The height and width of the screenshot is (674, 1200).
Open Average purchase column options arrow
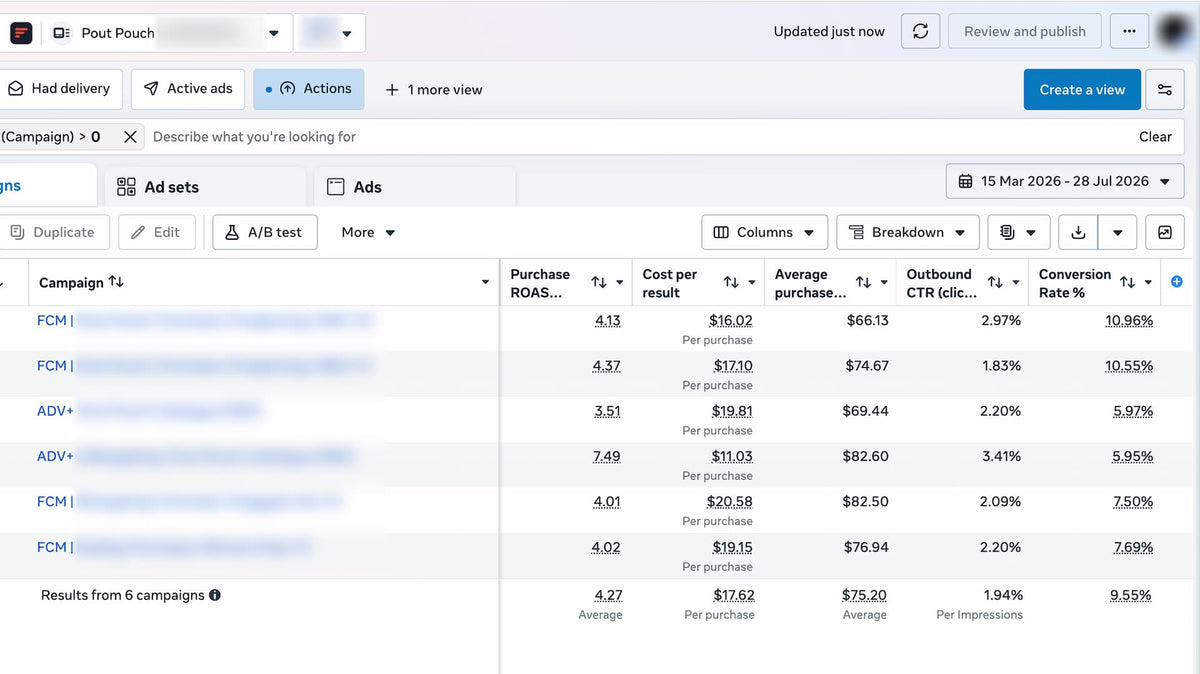[x=884, y=283]
